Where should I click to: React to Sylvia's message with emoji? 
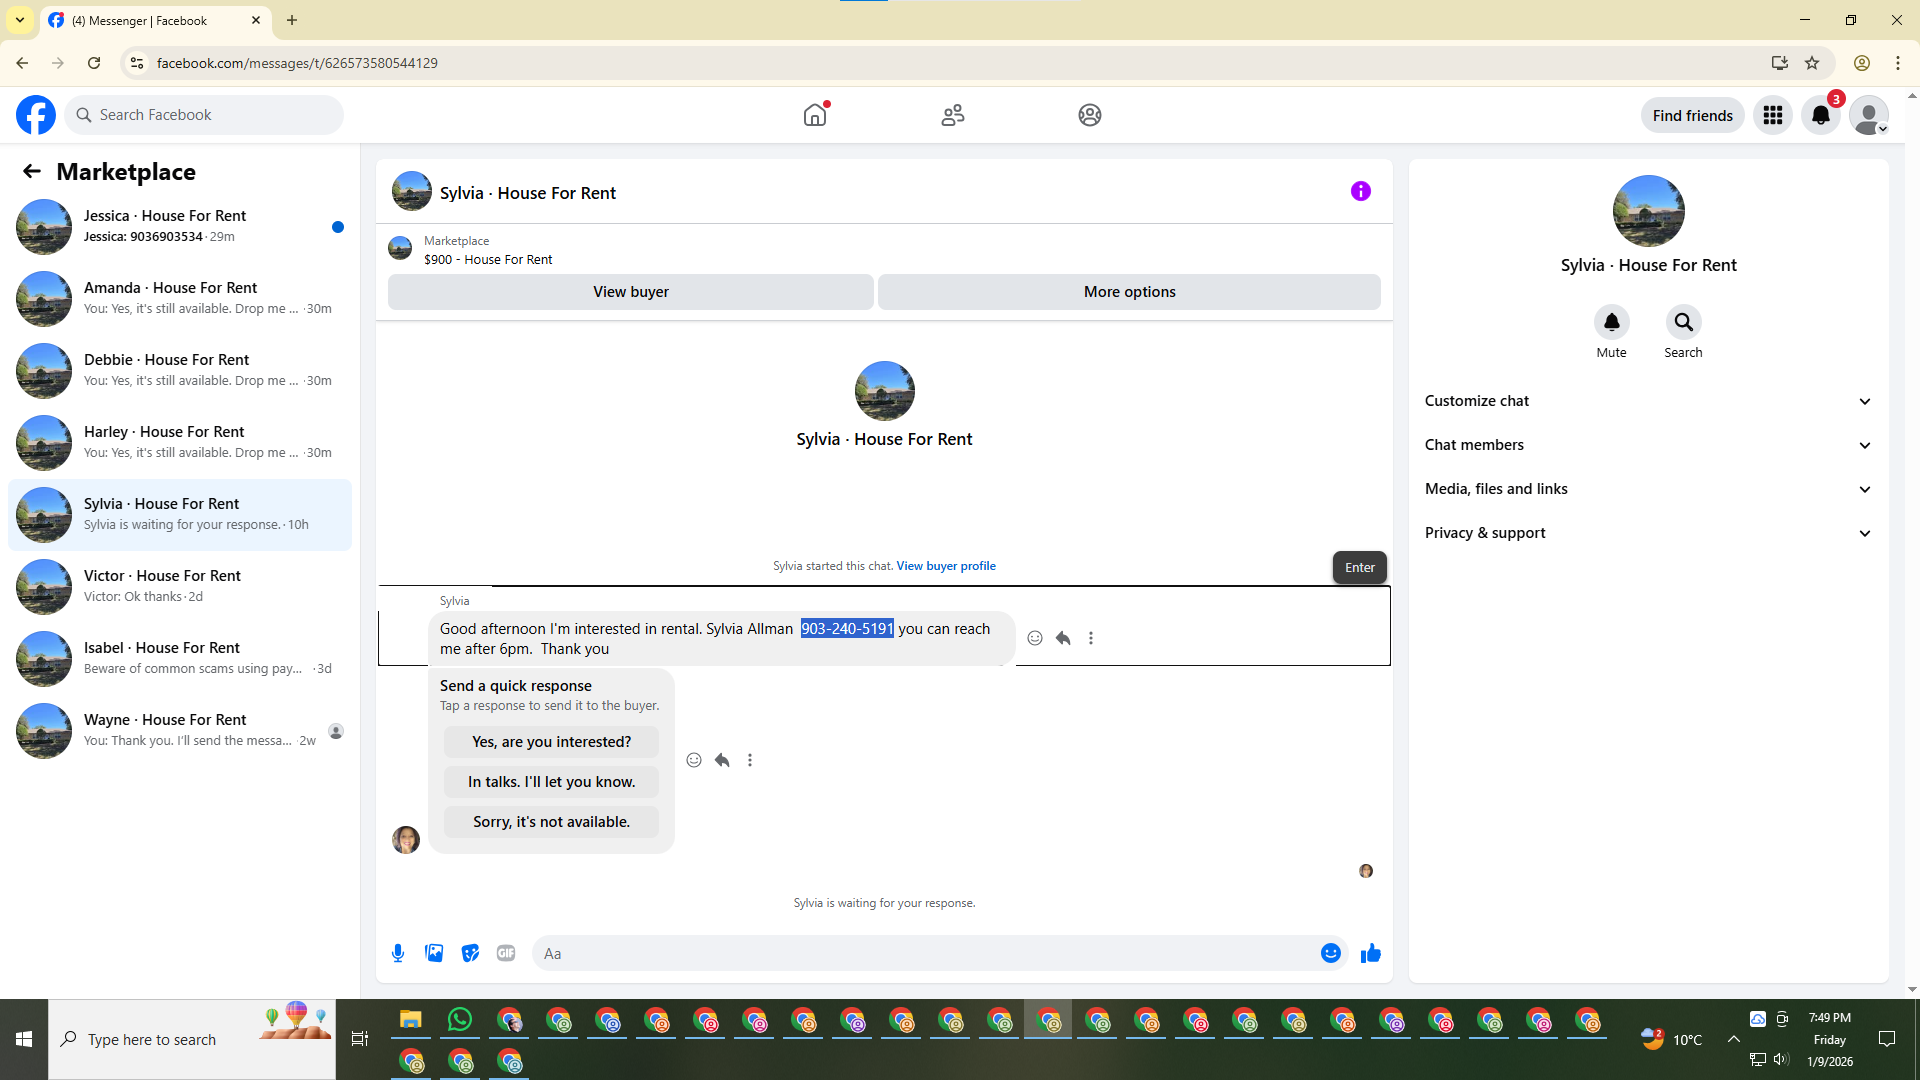[1035, 638]
